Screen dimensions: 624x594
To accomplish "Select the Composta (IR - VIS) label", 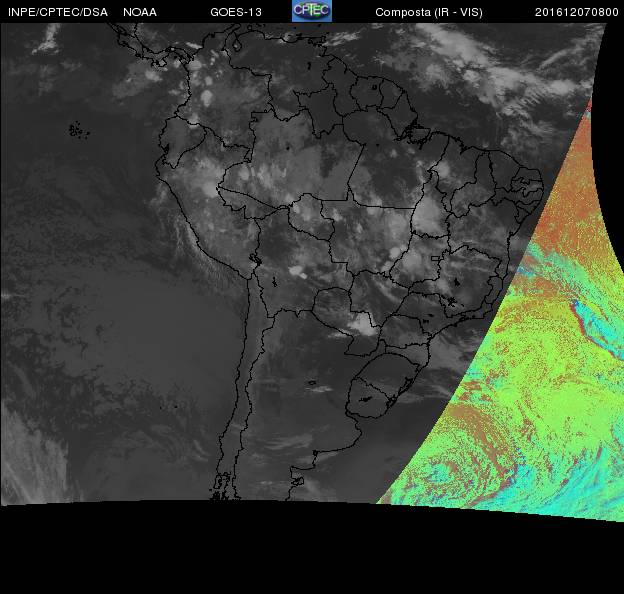I will coord(429,12).
